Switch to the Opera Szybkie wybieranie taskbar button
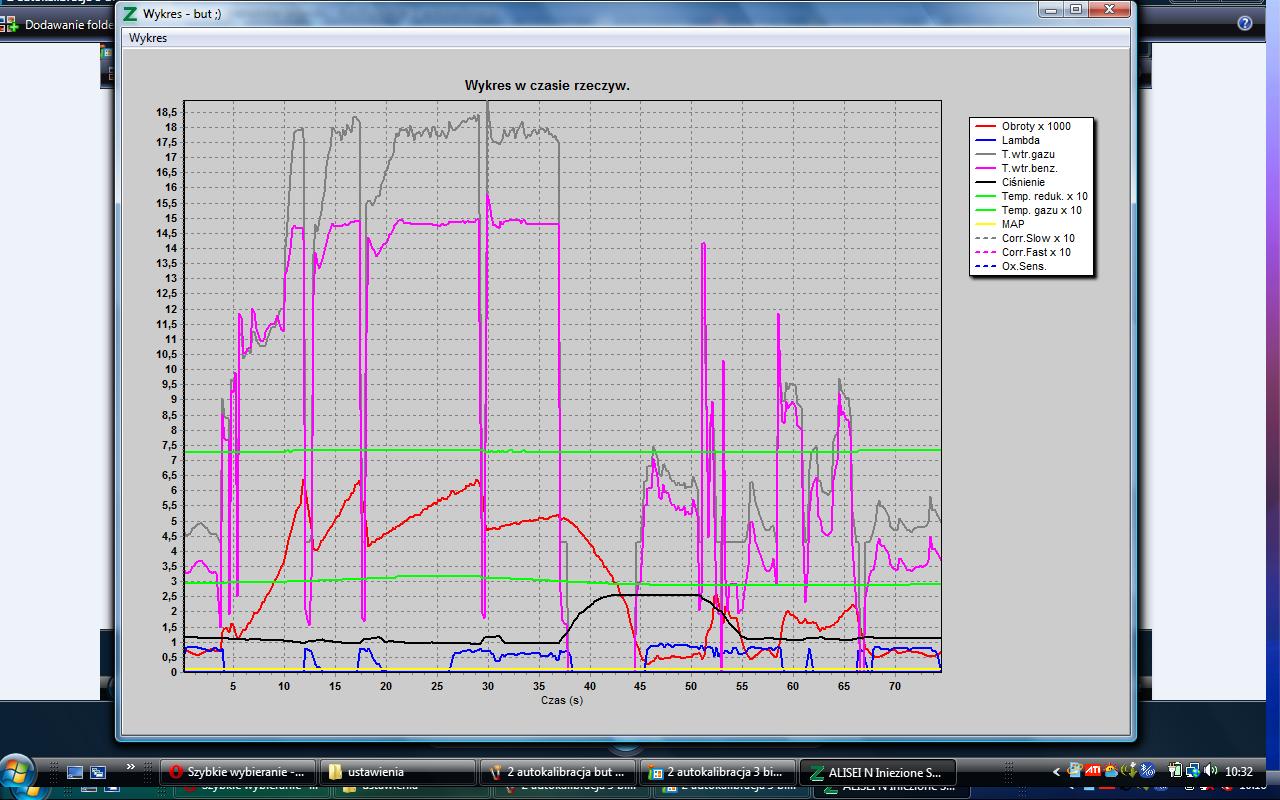 238,772
